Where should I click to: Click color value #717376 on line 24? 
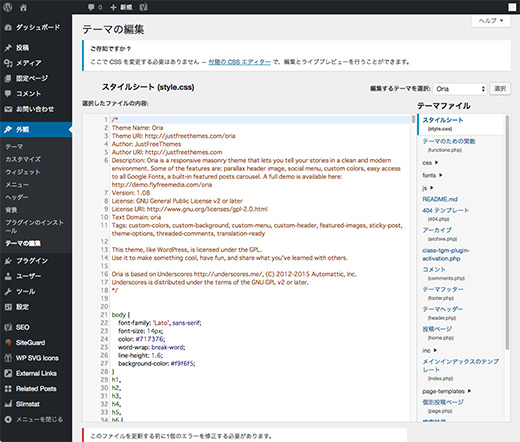[150, 339]
